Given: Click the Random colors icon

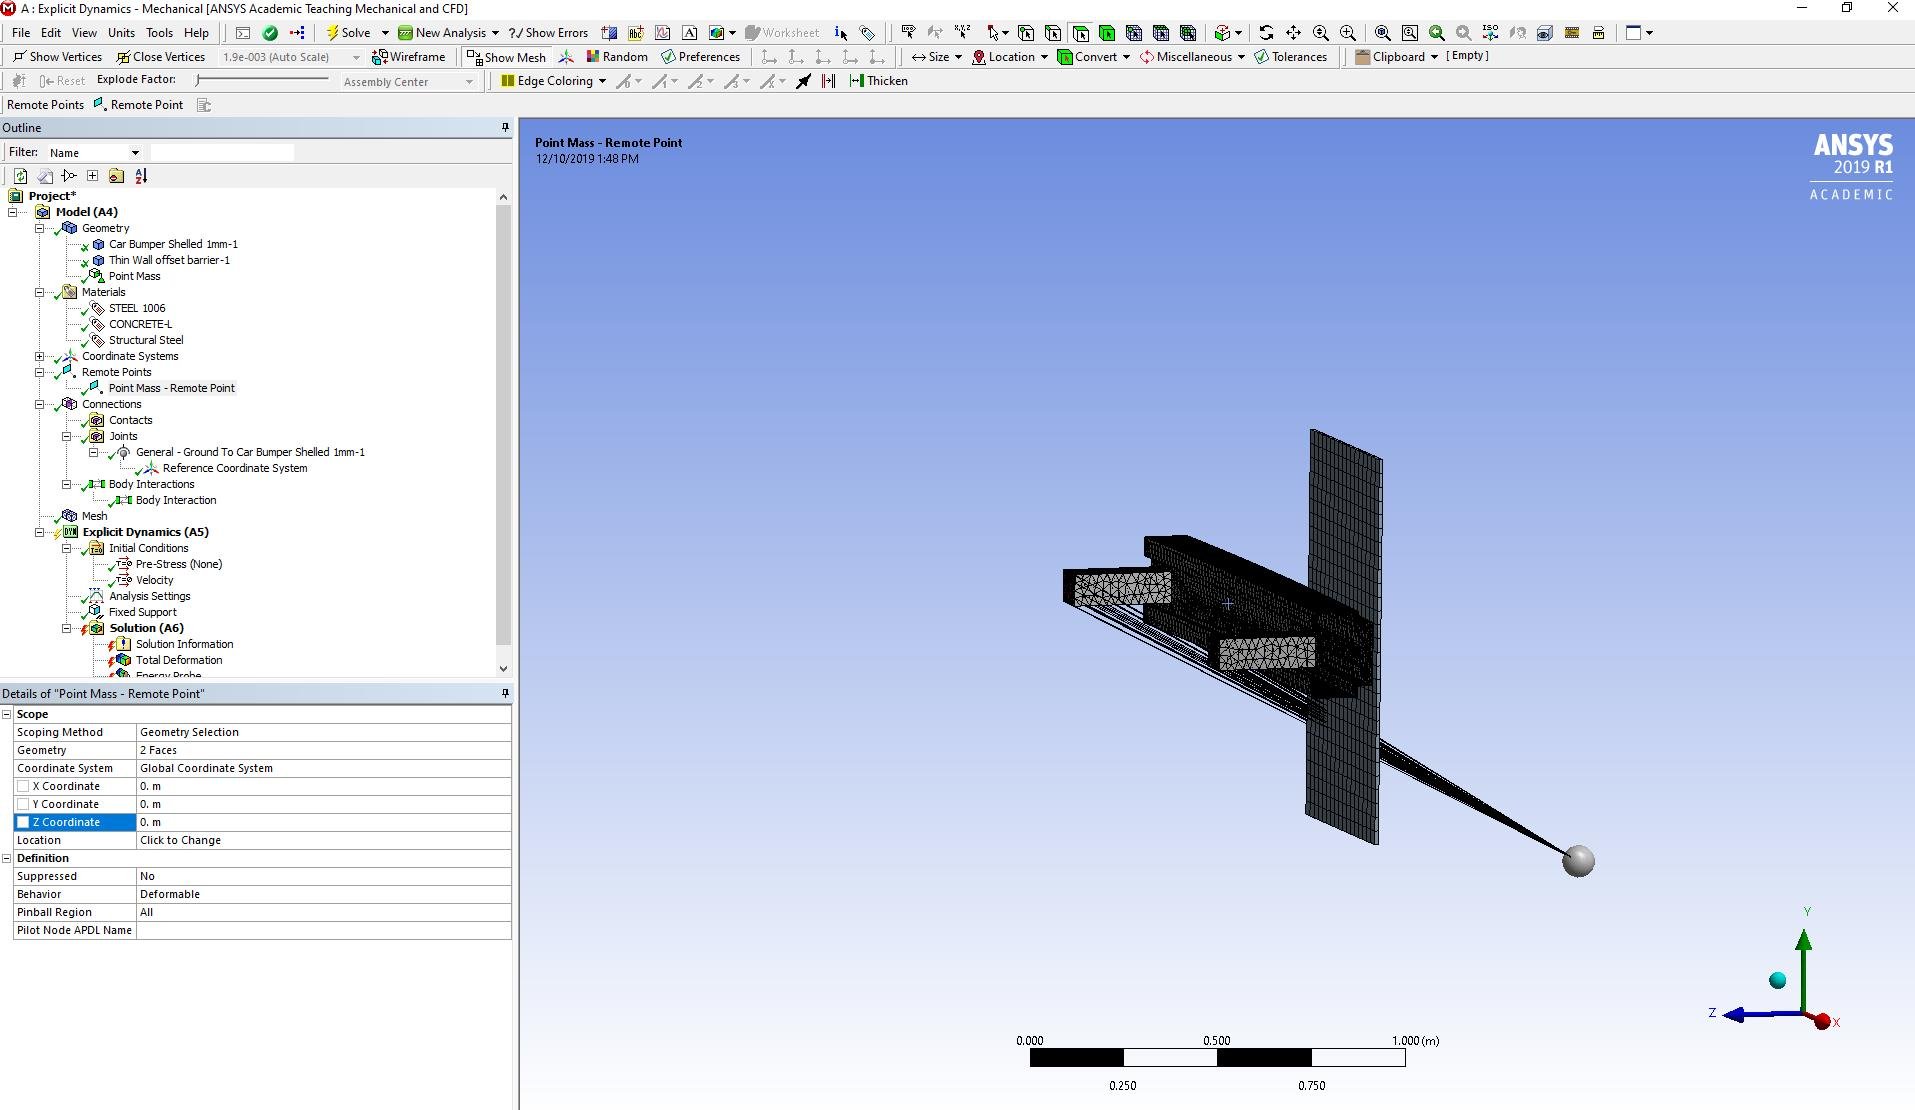Looking at the screenshot, I should tap(616, 57).
